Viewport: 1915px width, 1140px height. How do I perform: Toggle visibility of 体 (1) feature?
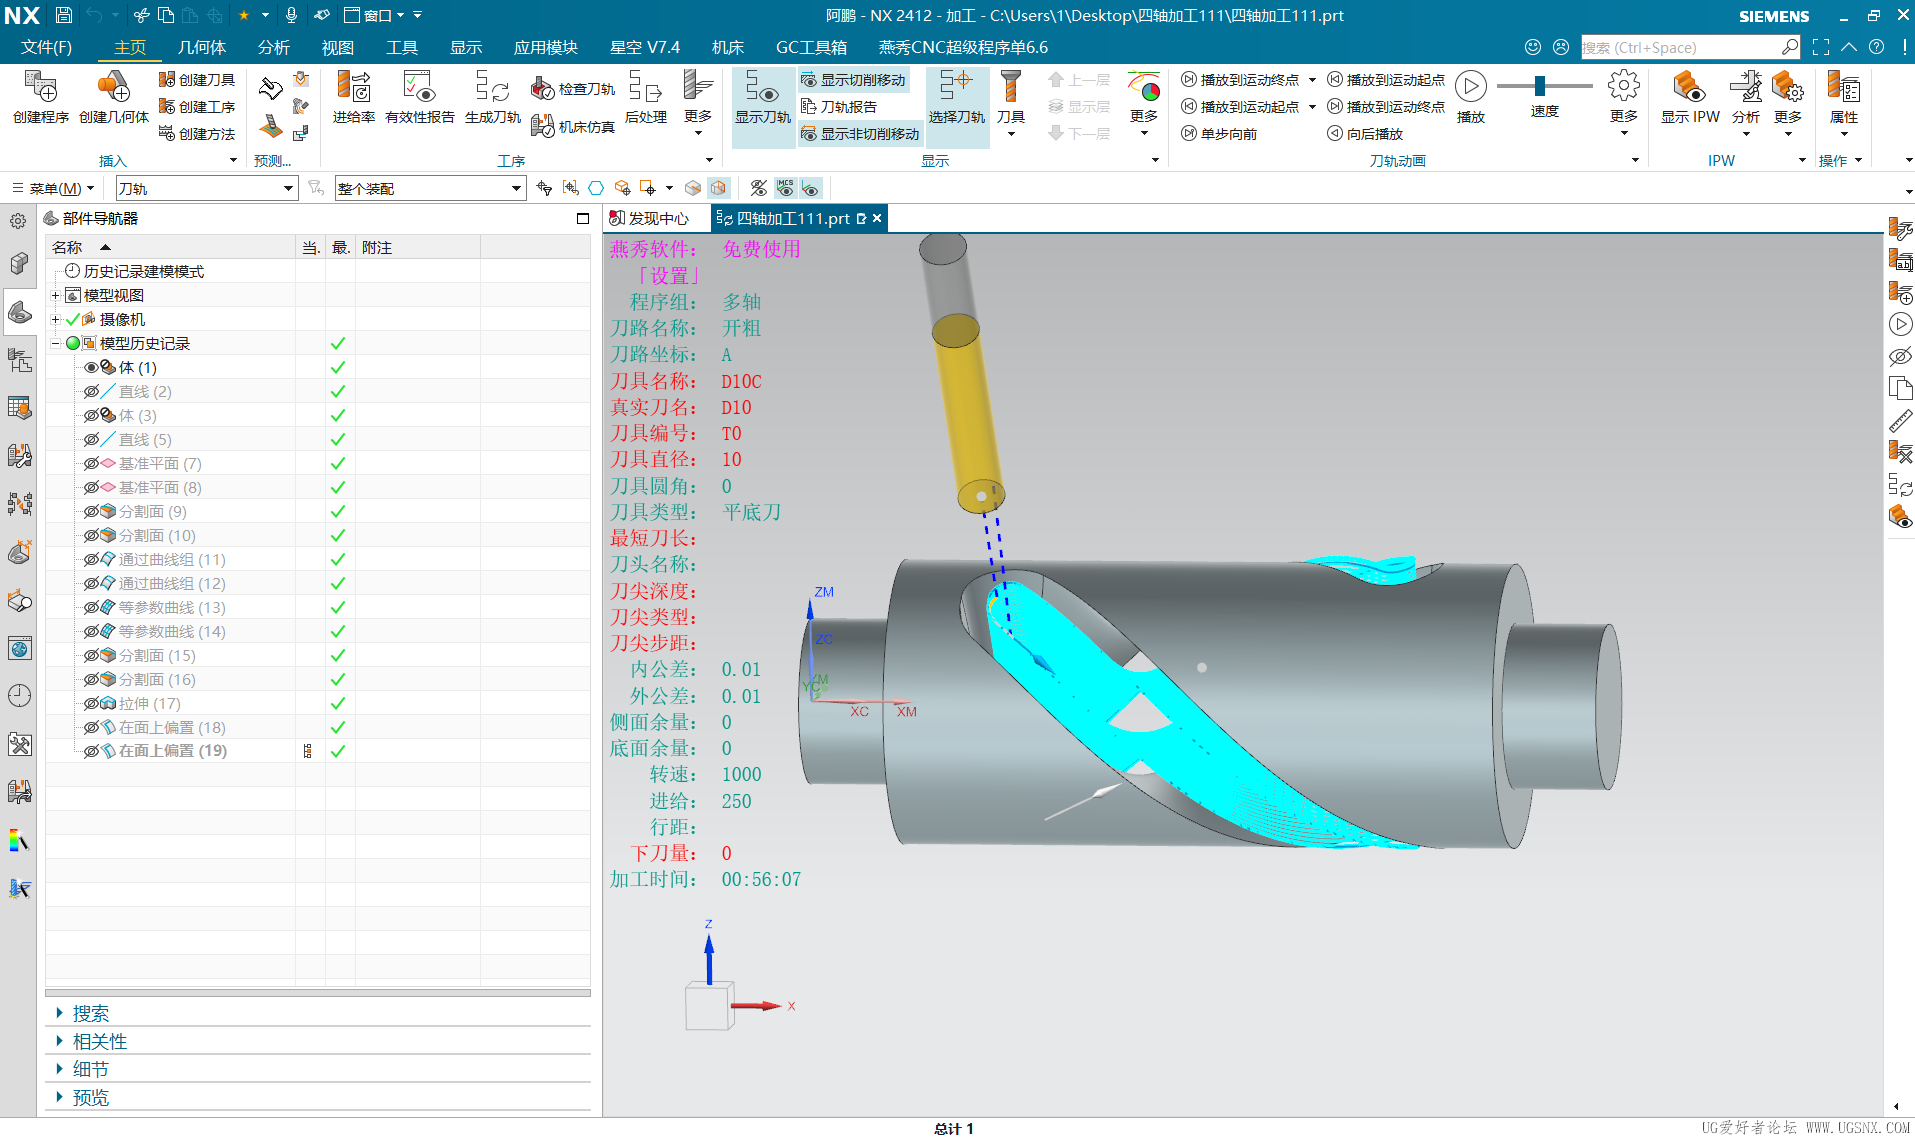point(91,368)
